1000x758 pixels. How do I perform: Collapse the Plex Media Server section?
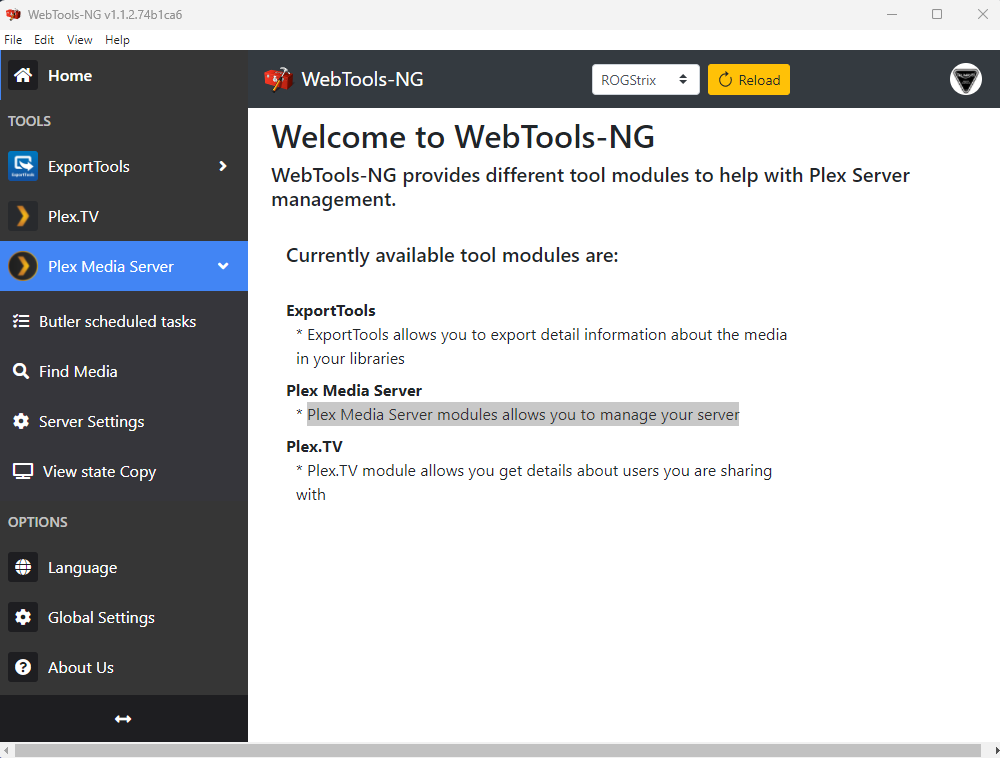point(222,266)
